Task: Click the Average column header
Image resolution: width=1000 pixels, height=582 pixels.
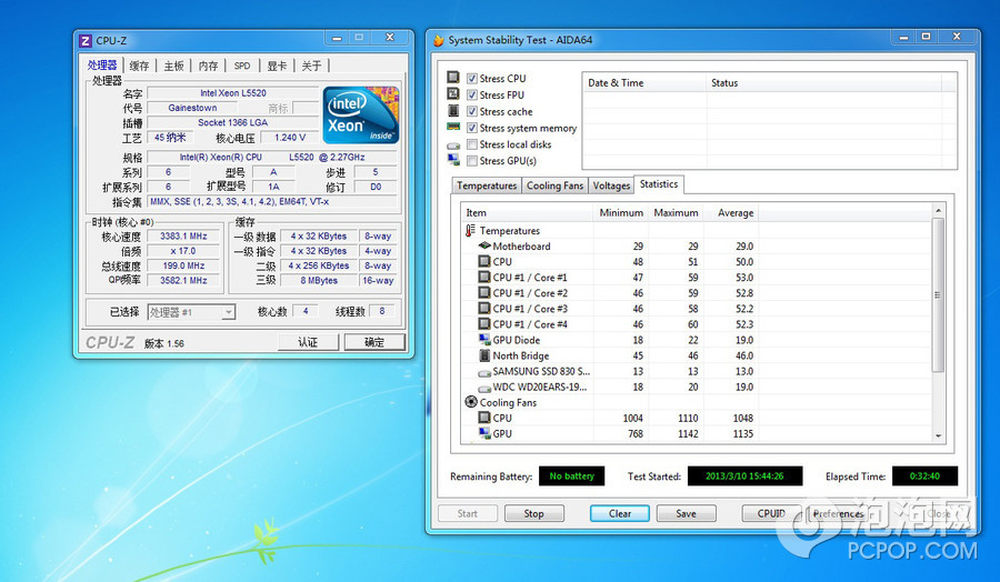Action: pyautogui.click(x=731, y=213)
